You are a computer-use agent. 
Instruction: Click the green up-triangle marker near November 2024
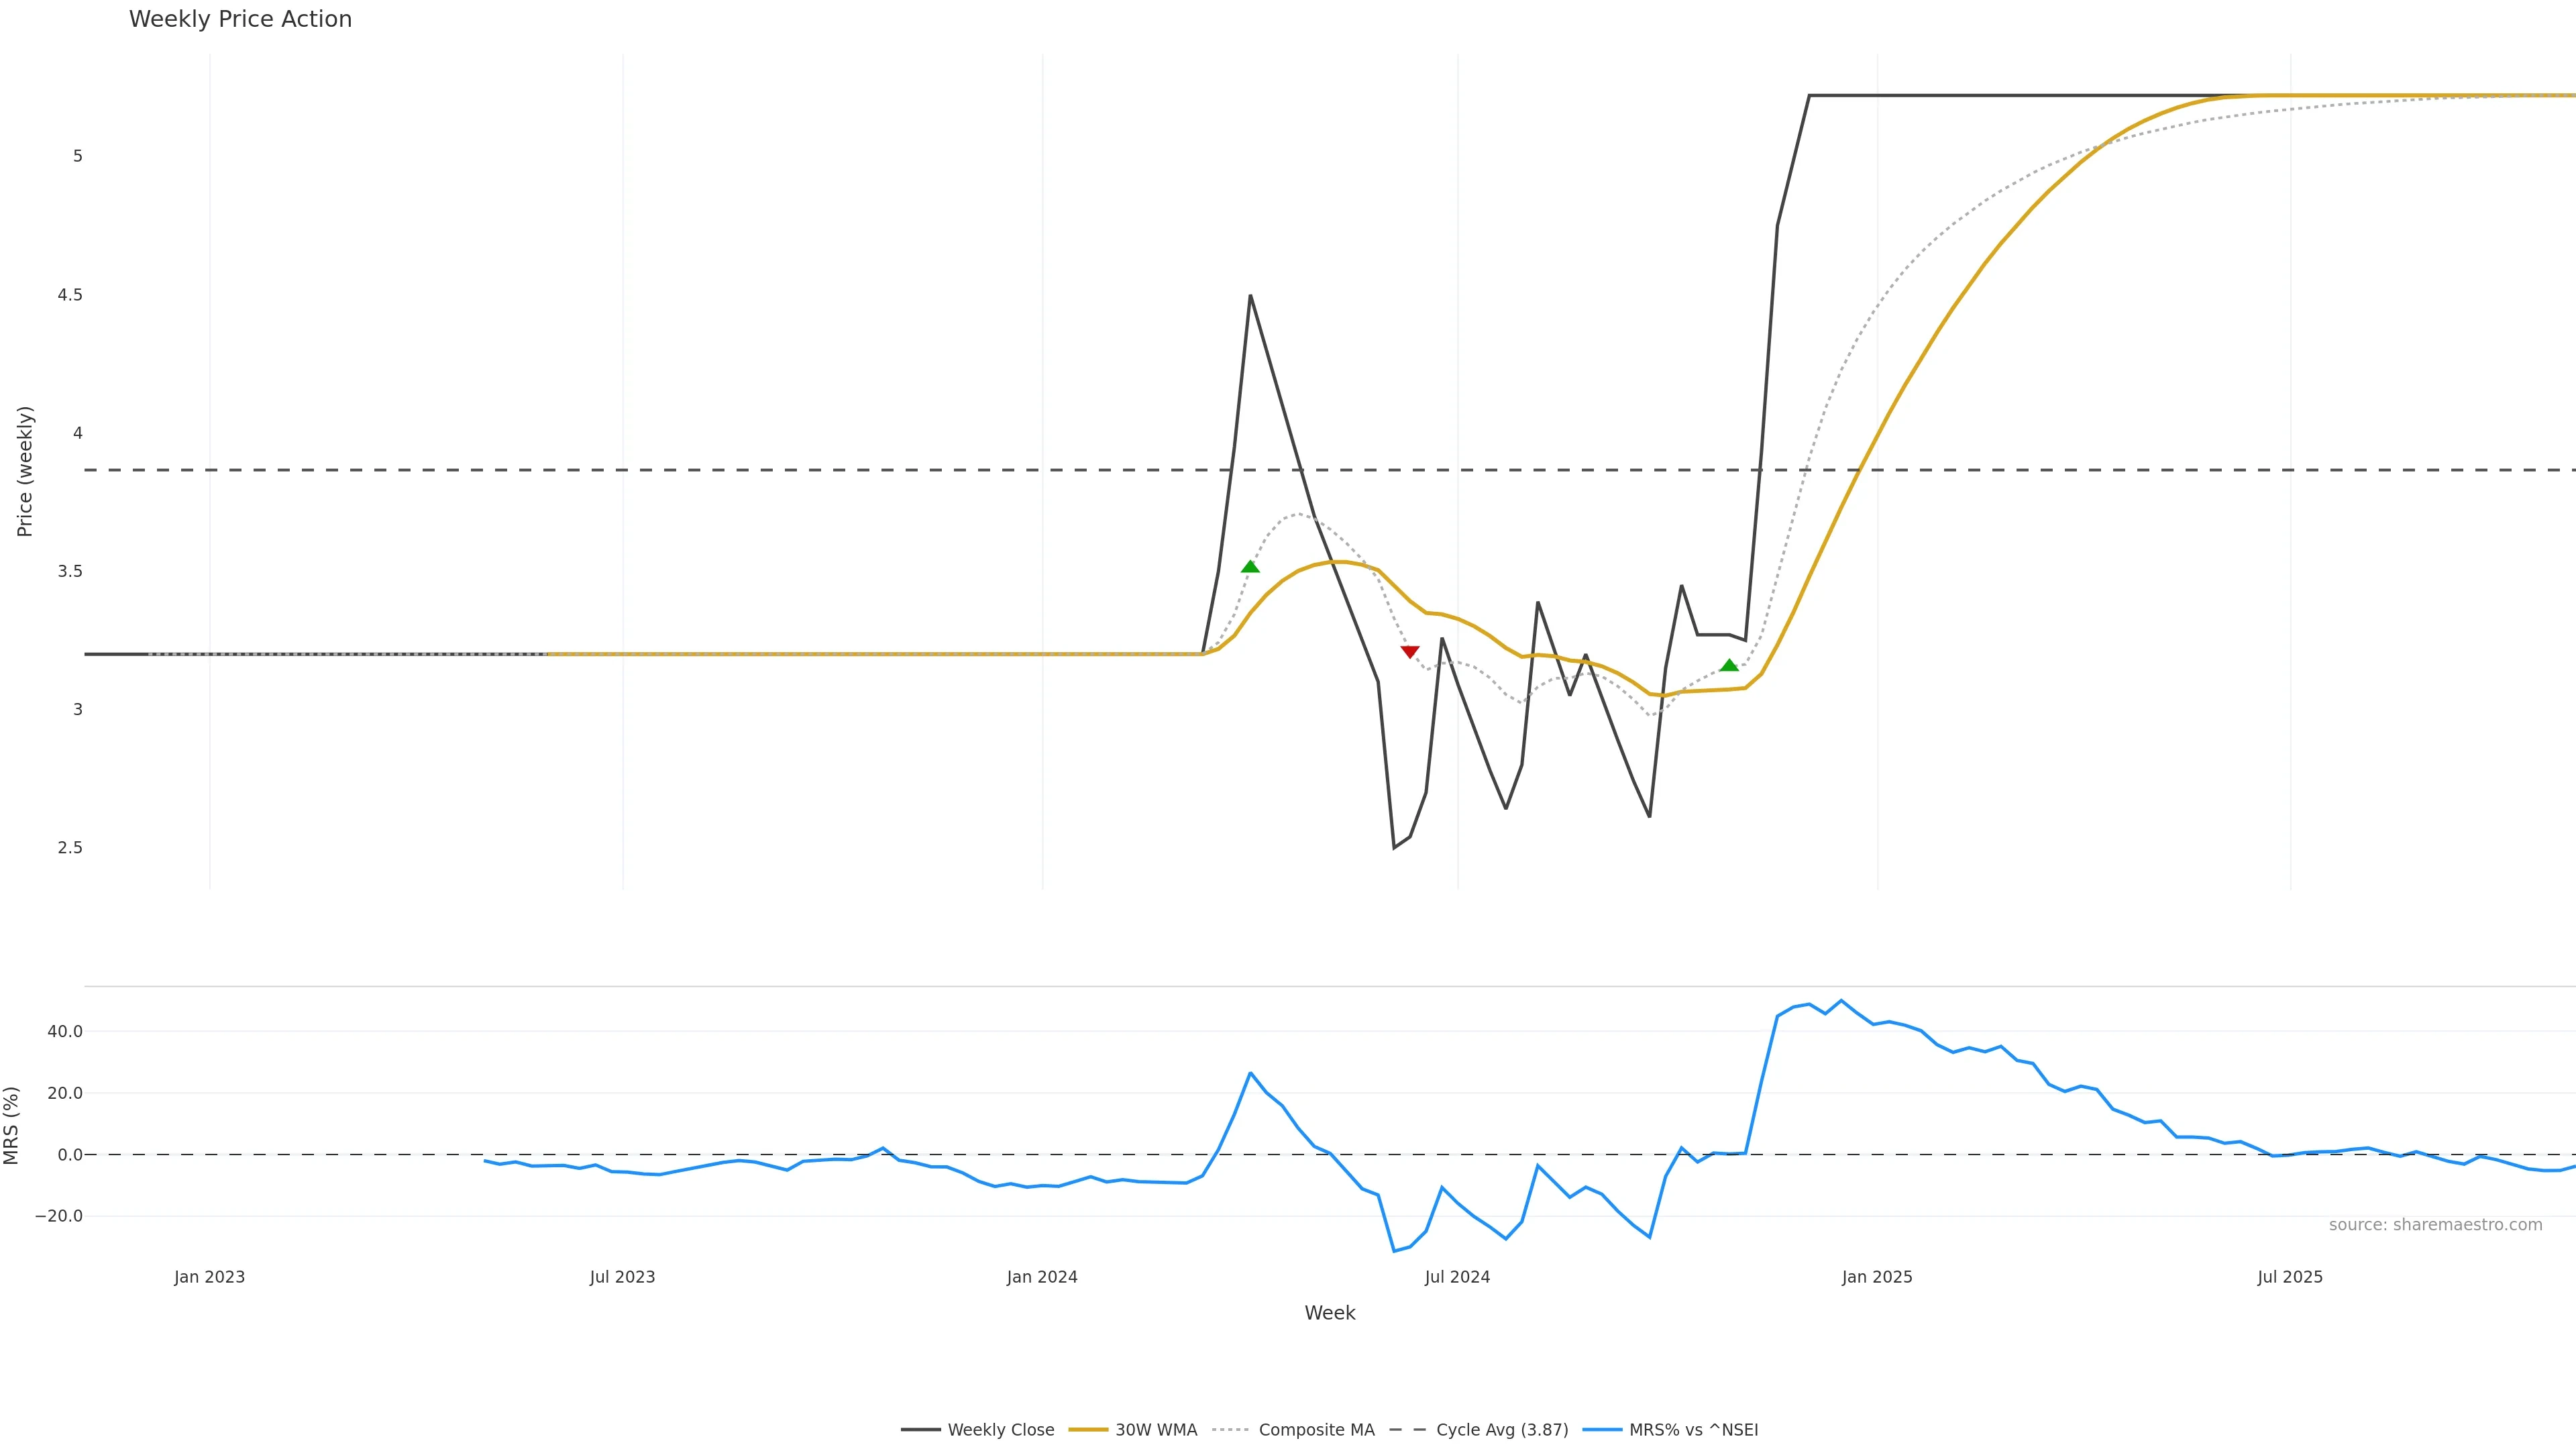(x=1729, y=665)
